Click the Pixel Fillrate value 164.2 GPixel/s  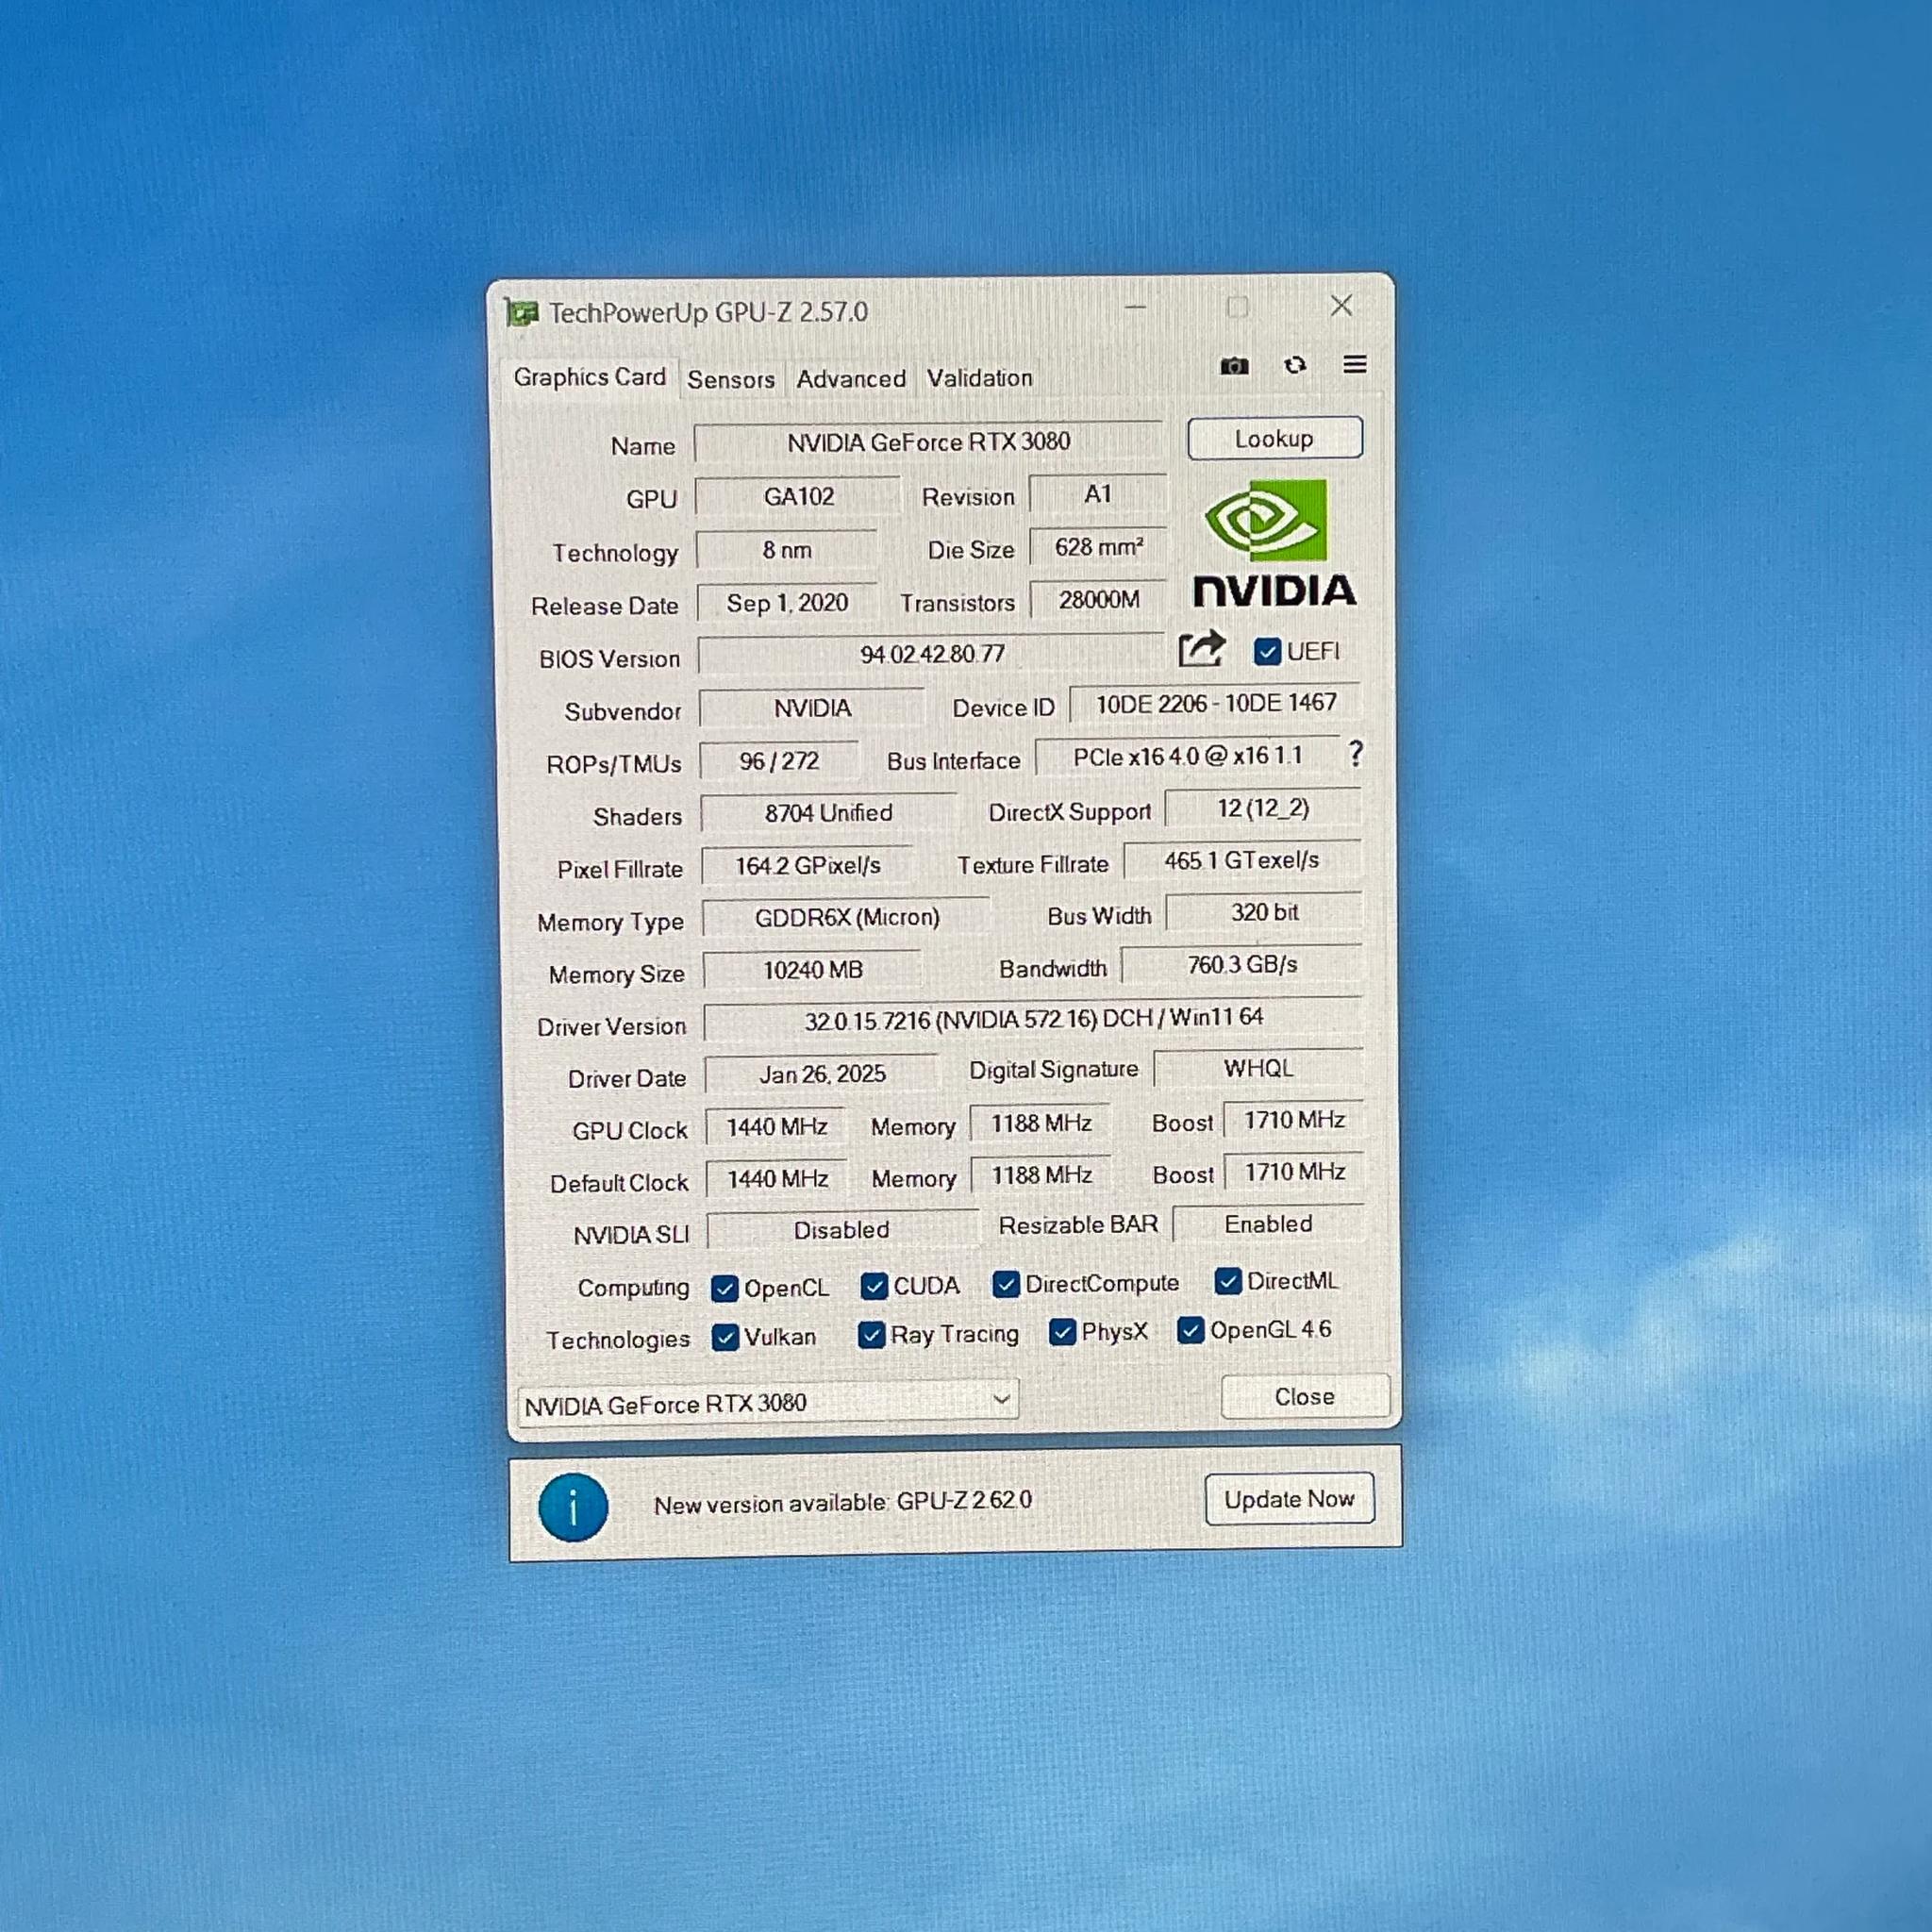(808, 866)
